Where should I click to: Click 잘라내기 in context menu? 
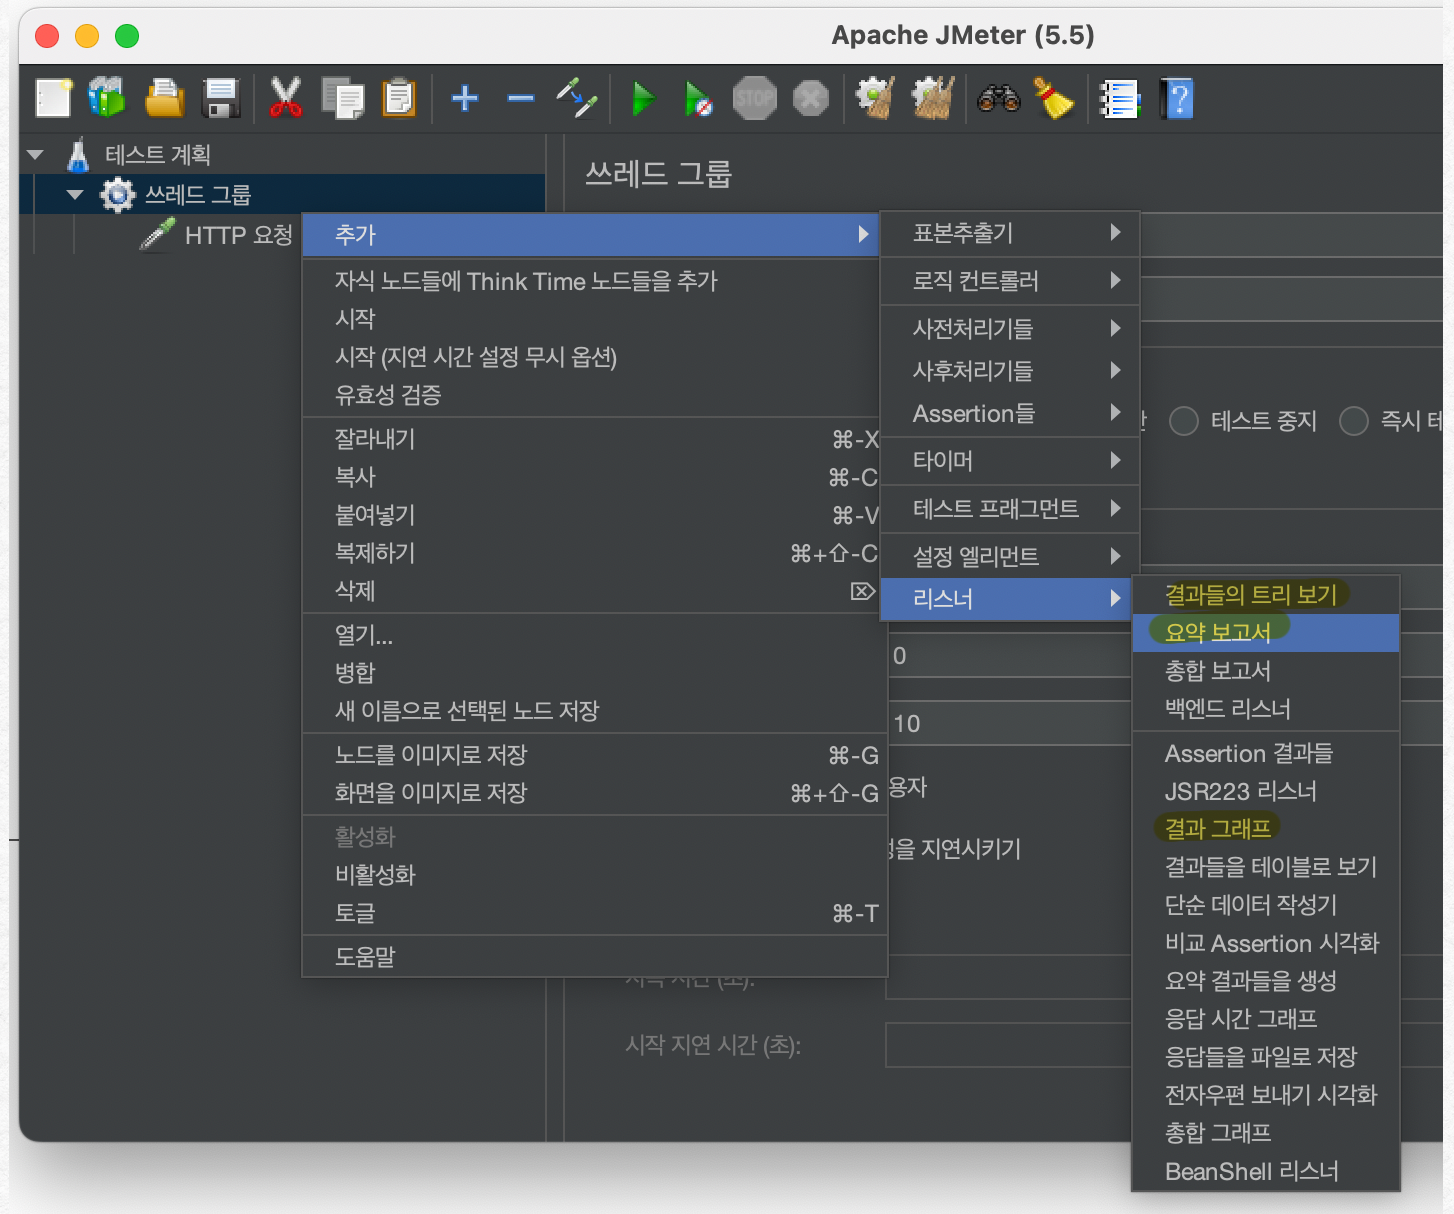pyautogui.click(x=591, y=439)
